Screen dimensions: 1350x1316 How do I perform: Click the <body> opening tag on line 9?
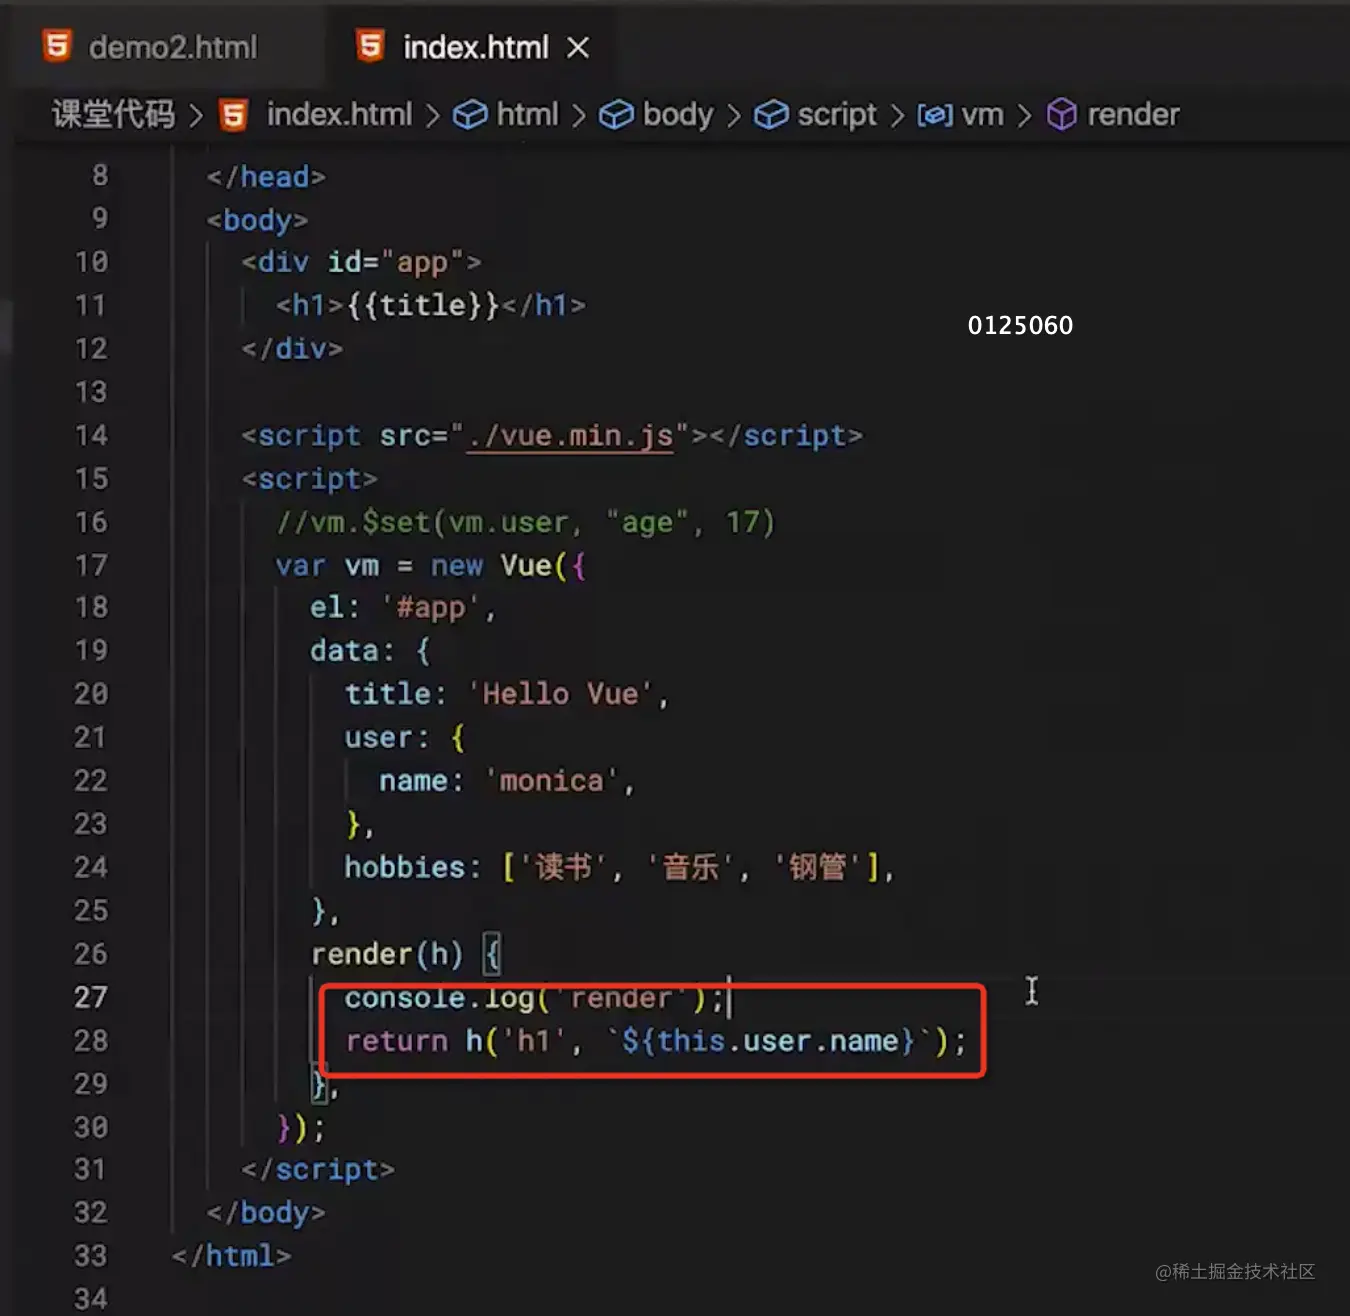click(x=257, y=220)
